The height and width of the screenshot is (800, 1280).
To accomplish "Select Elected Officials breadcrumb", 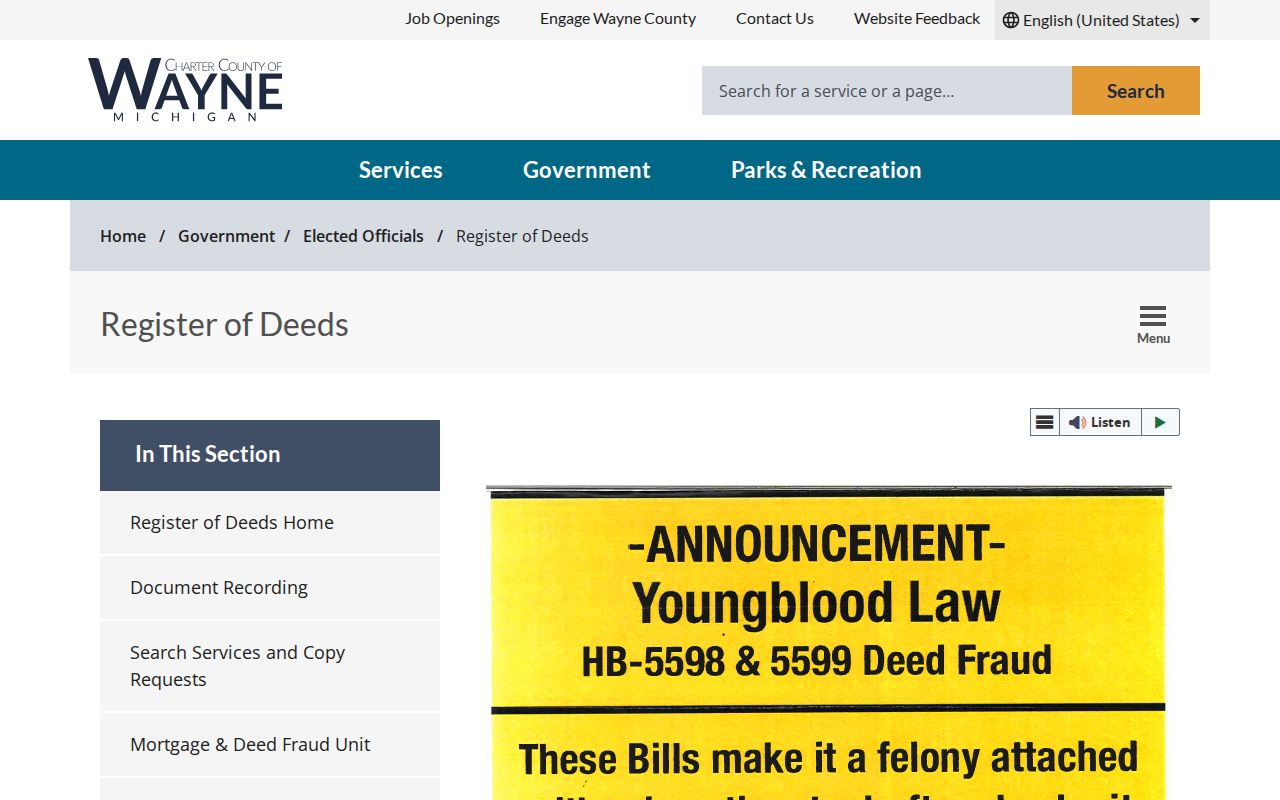I will tap(363, 236).
